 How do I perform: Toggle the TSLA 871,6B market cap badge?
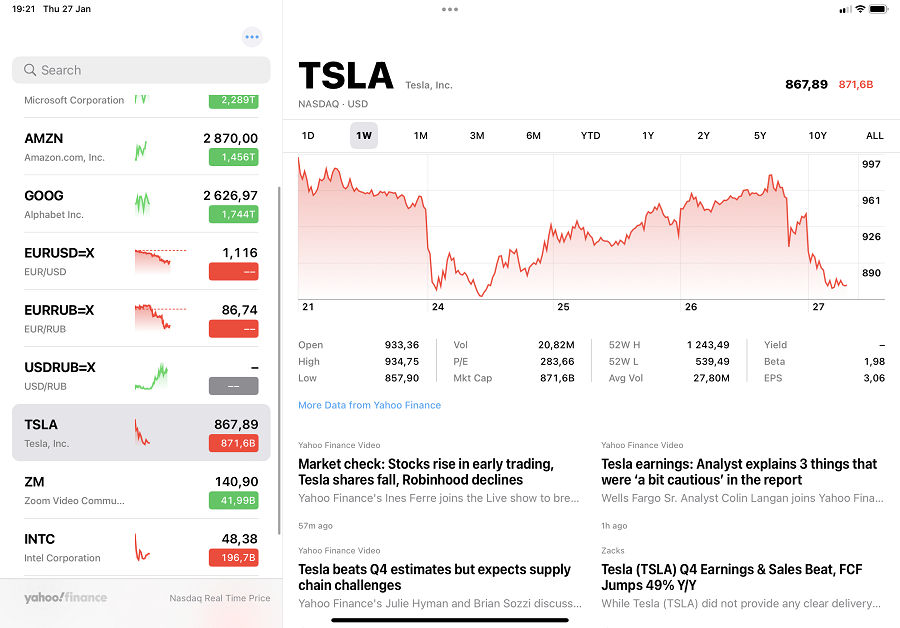(234, 443)
